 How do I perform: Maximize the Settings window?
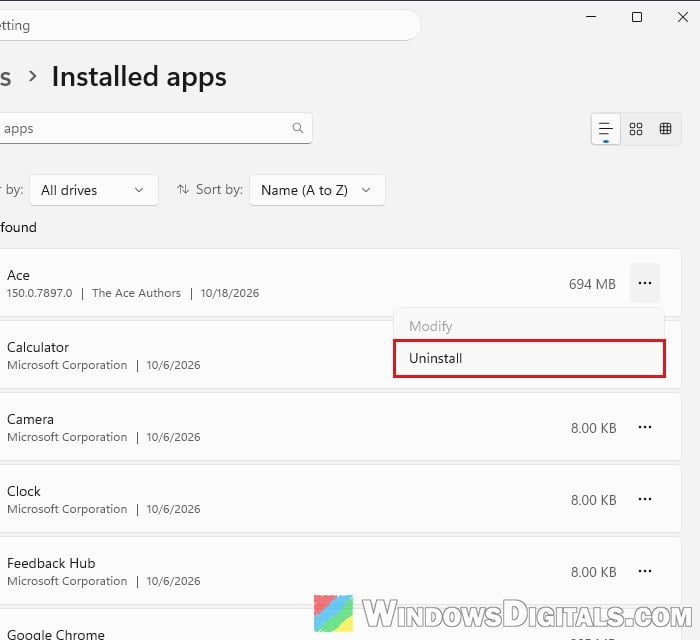637,17
